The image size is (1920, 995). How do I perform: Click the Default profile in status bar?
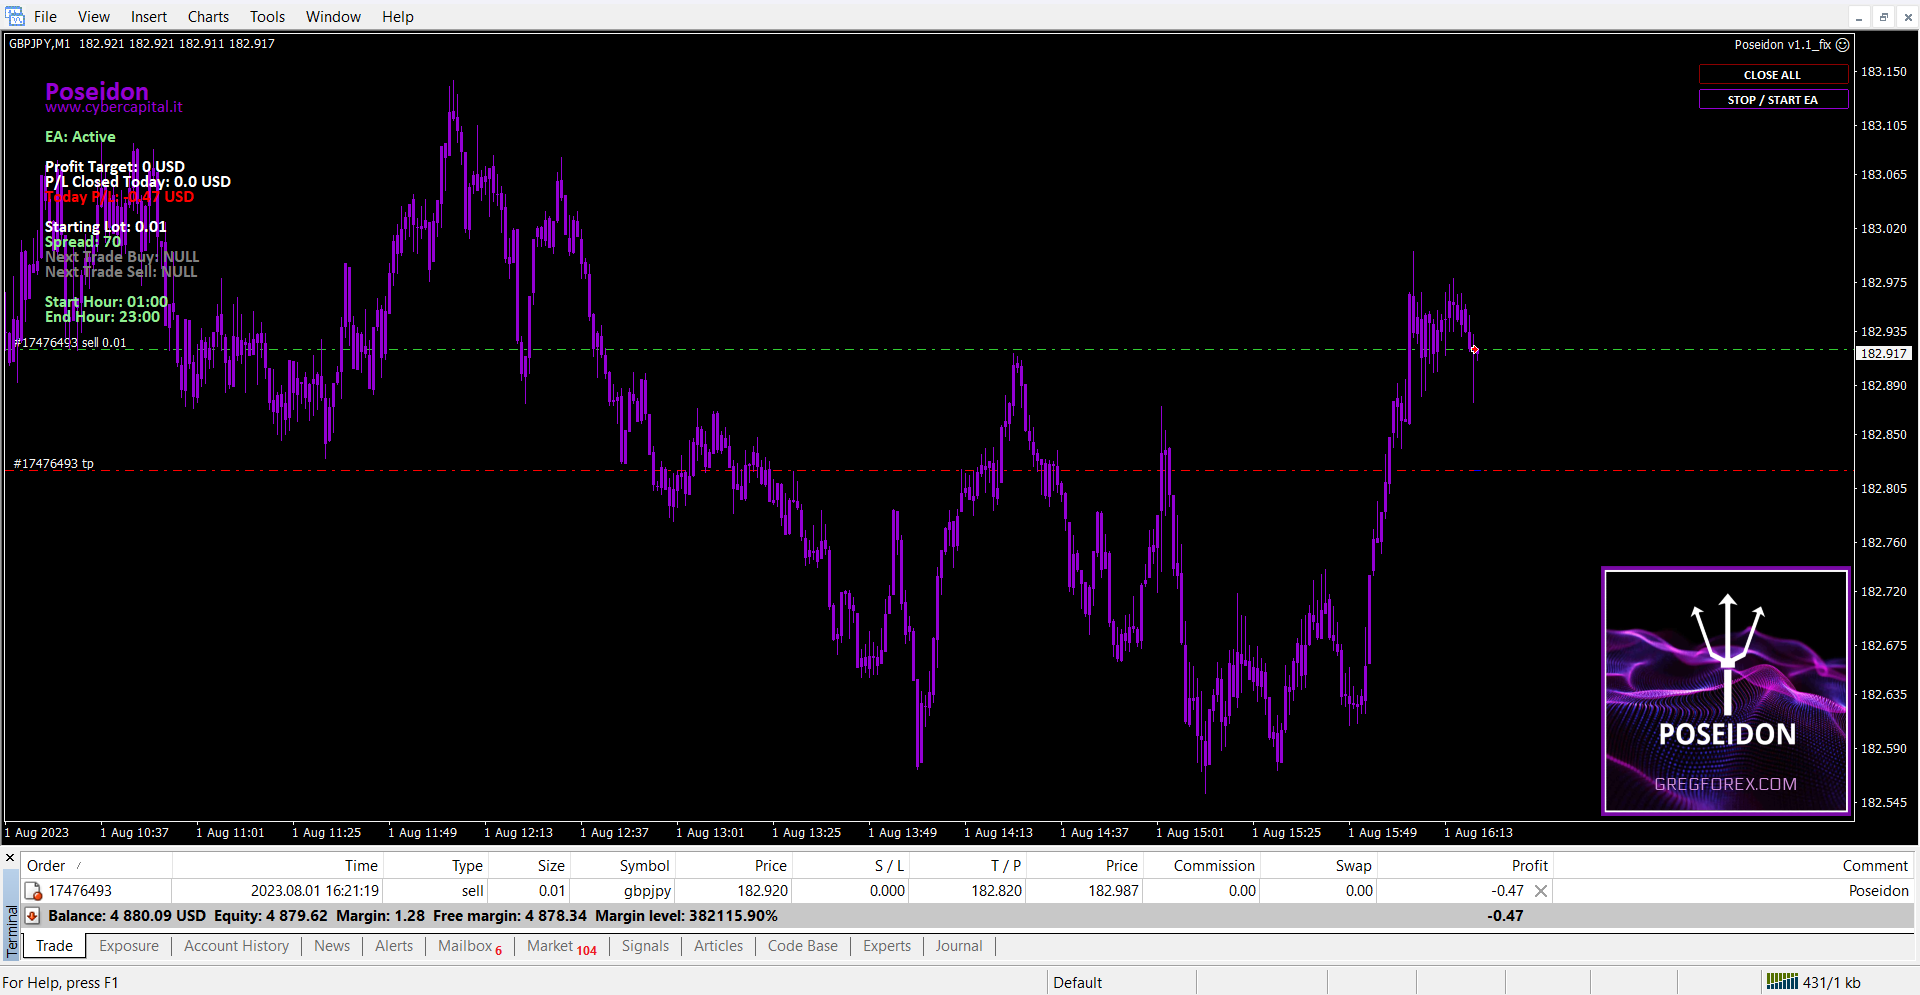(x=1077, y=983)
